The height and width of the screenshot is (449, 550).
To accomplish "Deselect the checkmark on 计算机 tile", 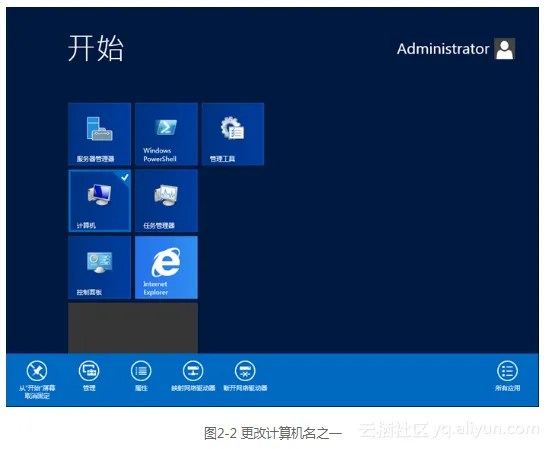I will coord(125,177).
